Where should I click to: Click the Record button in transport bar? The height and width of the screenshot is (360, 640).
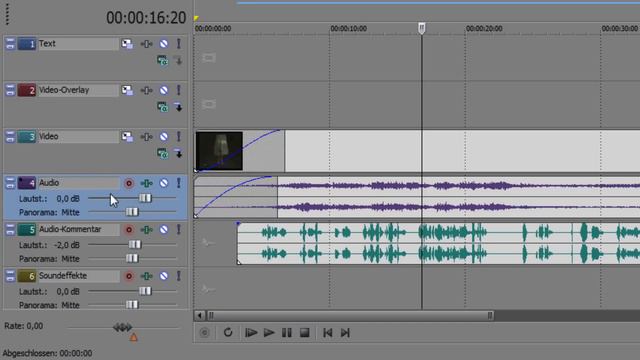click(x=204, y=333)
